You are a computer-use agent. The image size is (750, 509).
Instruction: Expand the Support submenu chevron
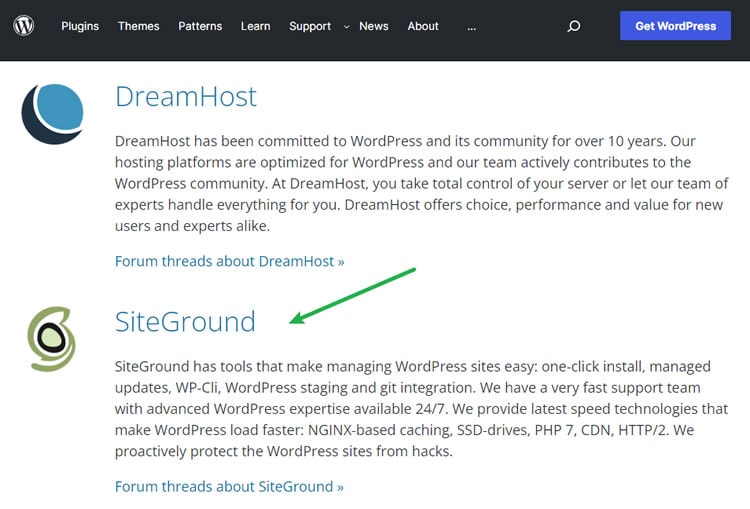click(346, 27)
